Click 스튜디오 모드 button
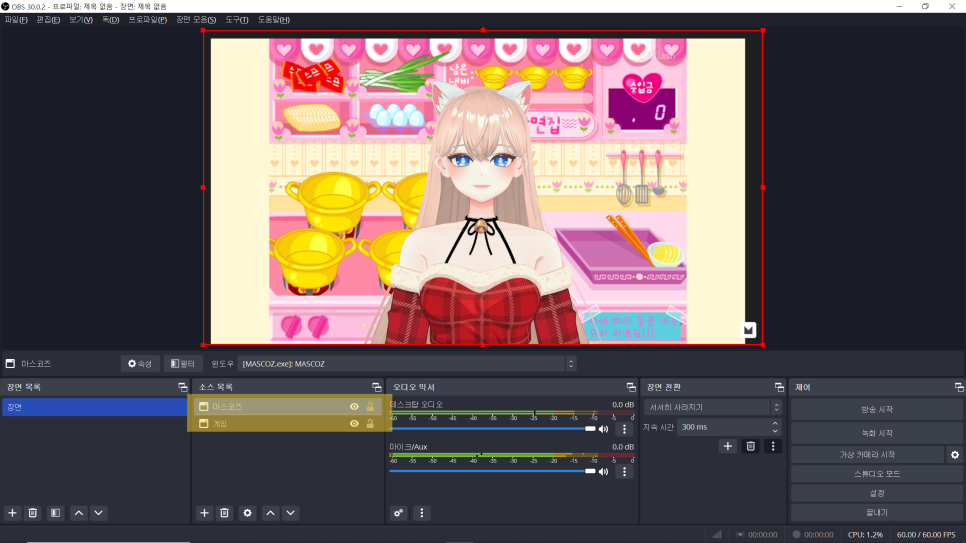 pos(877,474)
